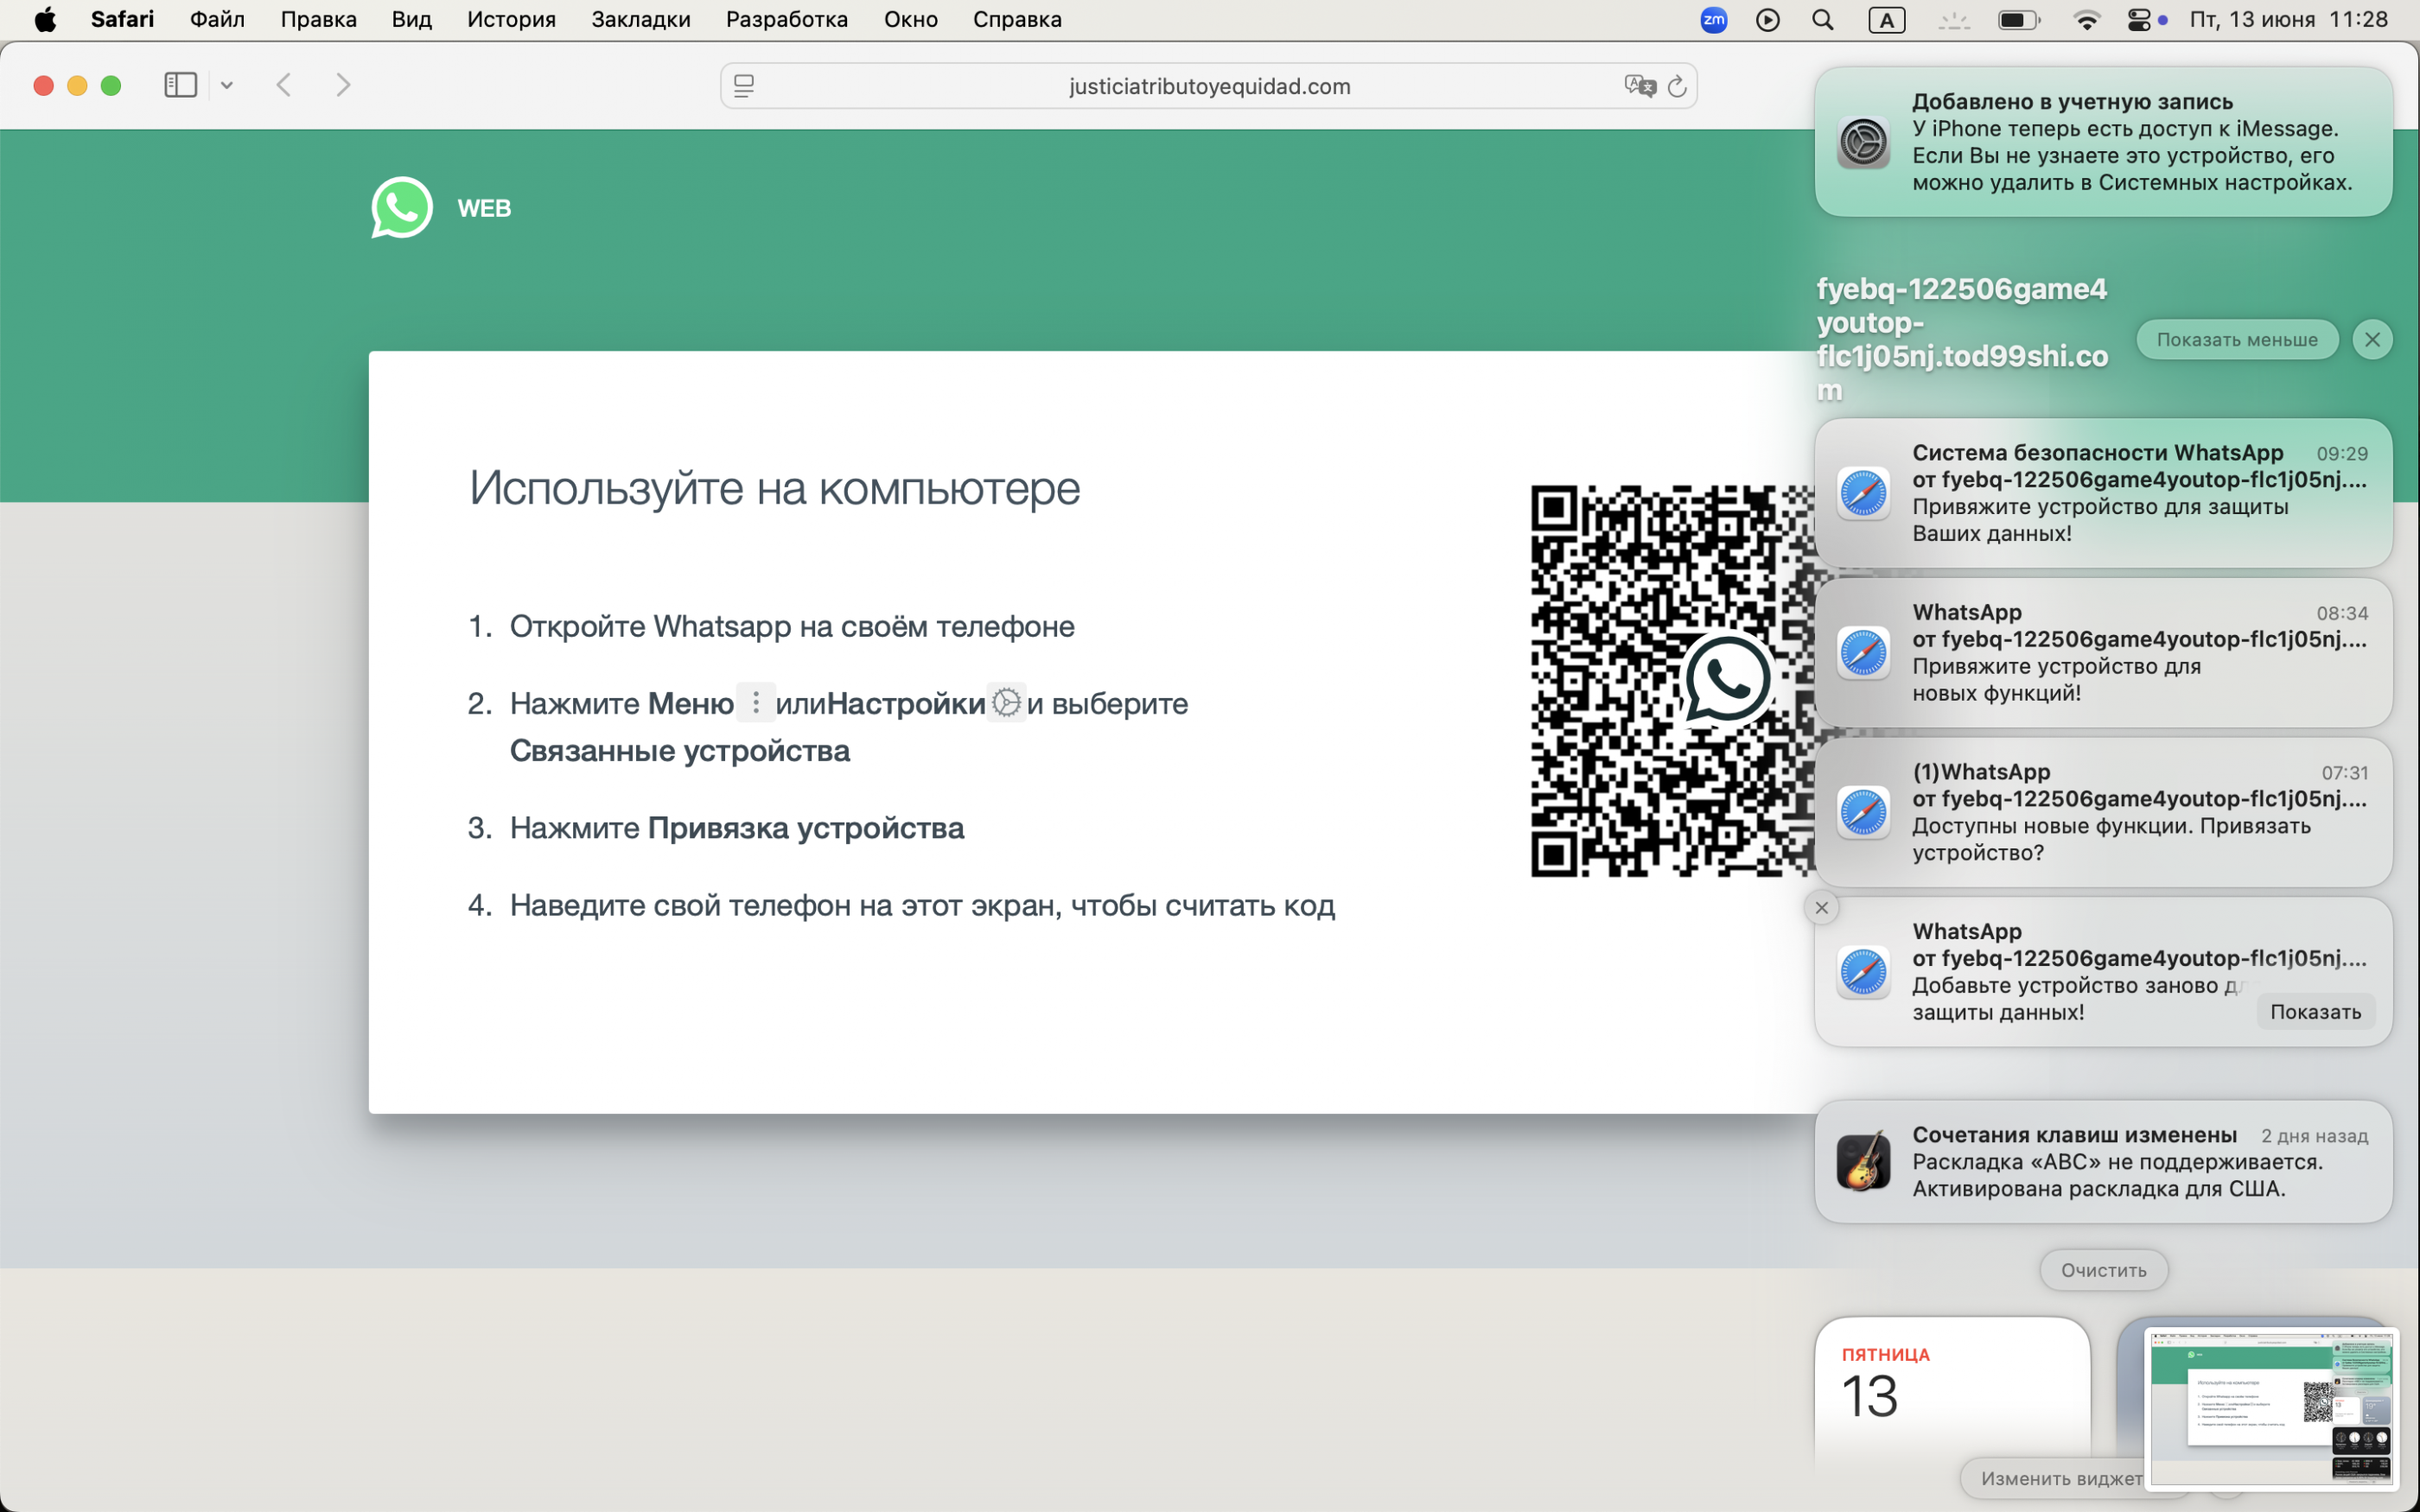Screen dimensions: 2420x1512
Task: Click the Now Playing icon in menu bar
Action: 1767,20
